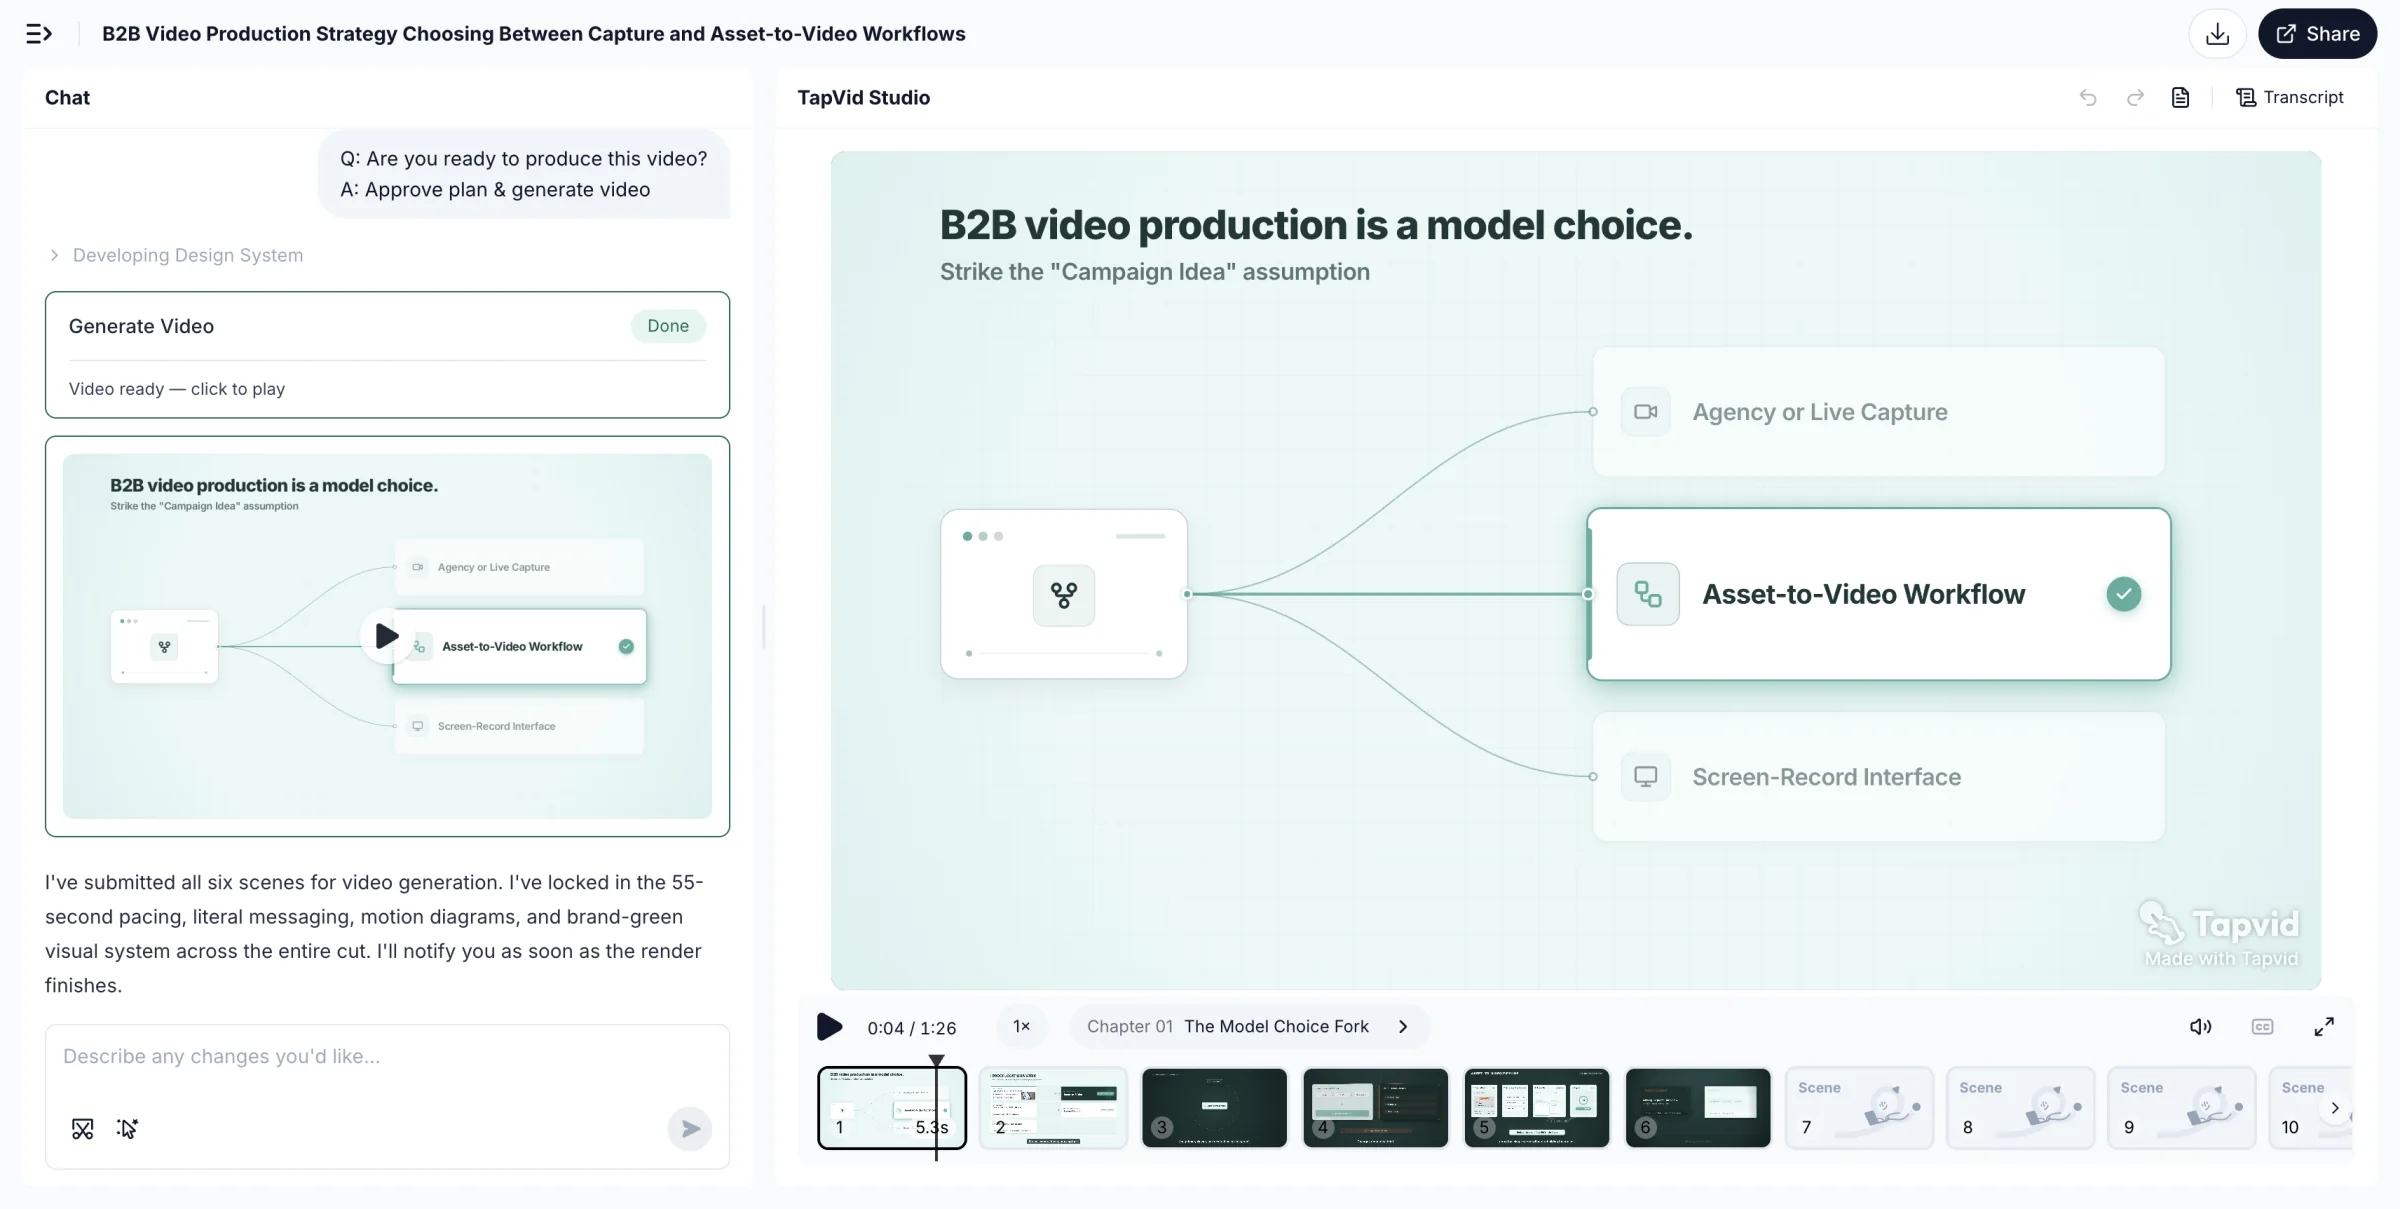This screenshot has height=1209, width=2400.
Task: Click the workflow icon beside Asset-to-Video Workflow
Action: tap(1648, 594)
